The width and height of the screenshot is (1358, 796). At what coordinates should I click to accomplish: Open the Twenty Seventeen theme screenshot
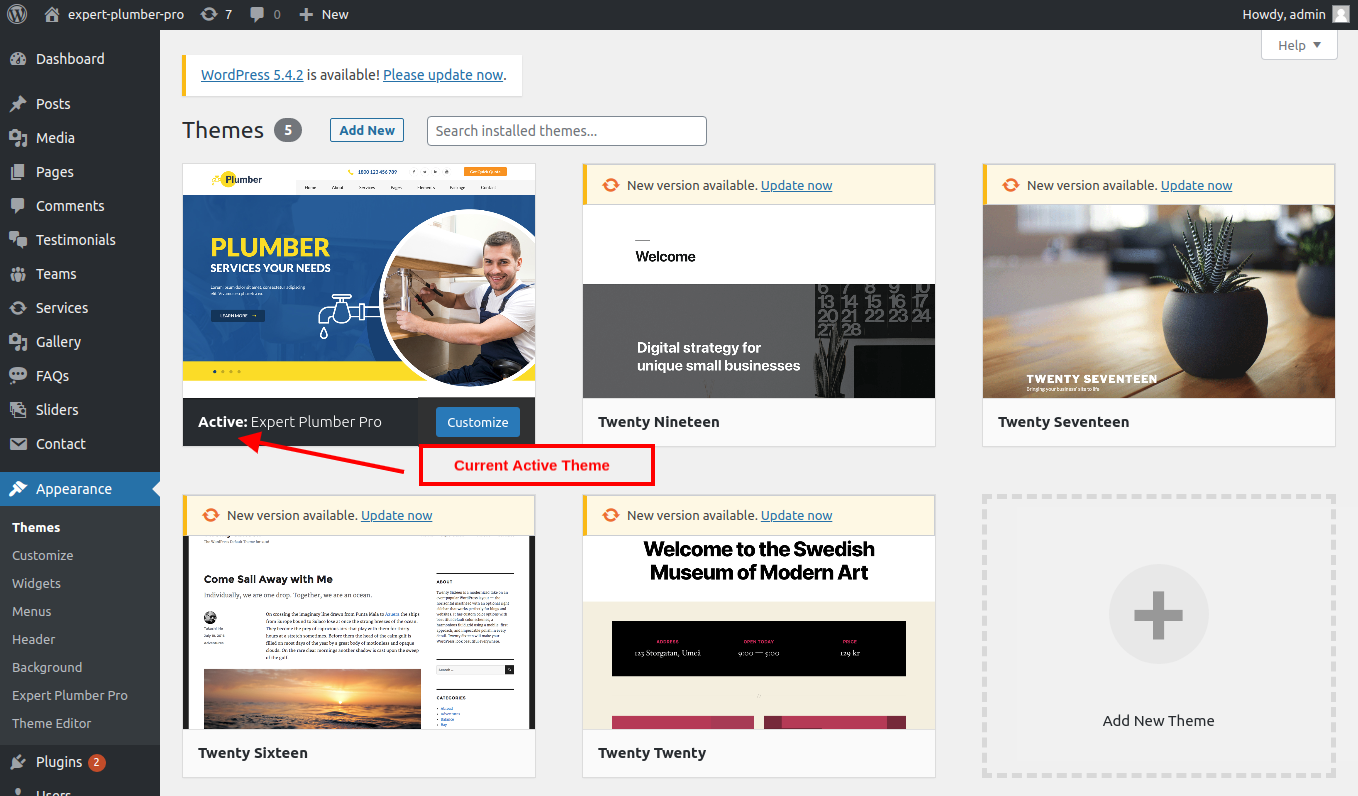[x=1159, y=302]
